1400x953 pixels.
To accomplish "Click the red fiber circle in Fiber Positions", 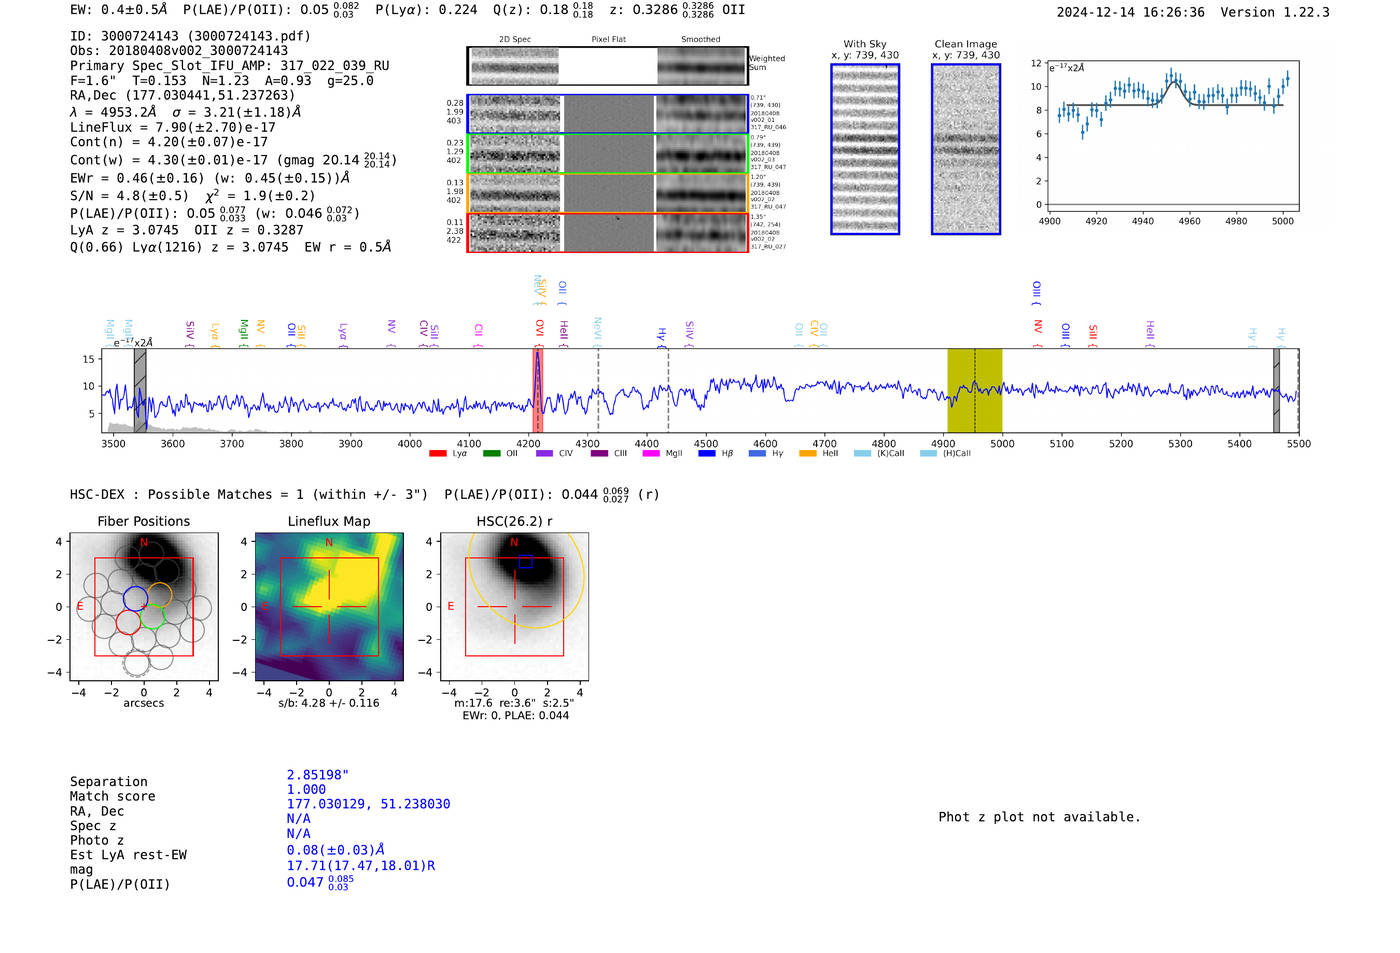I will [x=128, y=622].
